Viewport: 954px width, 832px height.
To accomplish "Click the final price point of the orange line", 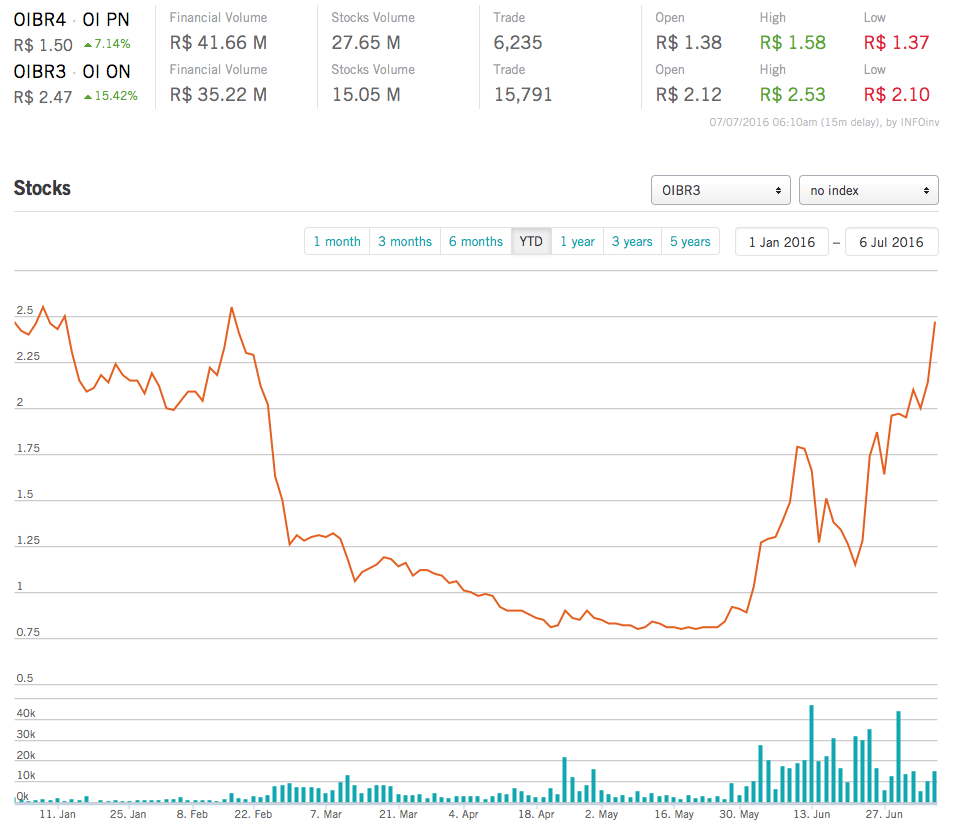I will click(x=934, y=322).
